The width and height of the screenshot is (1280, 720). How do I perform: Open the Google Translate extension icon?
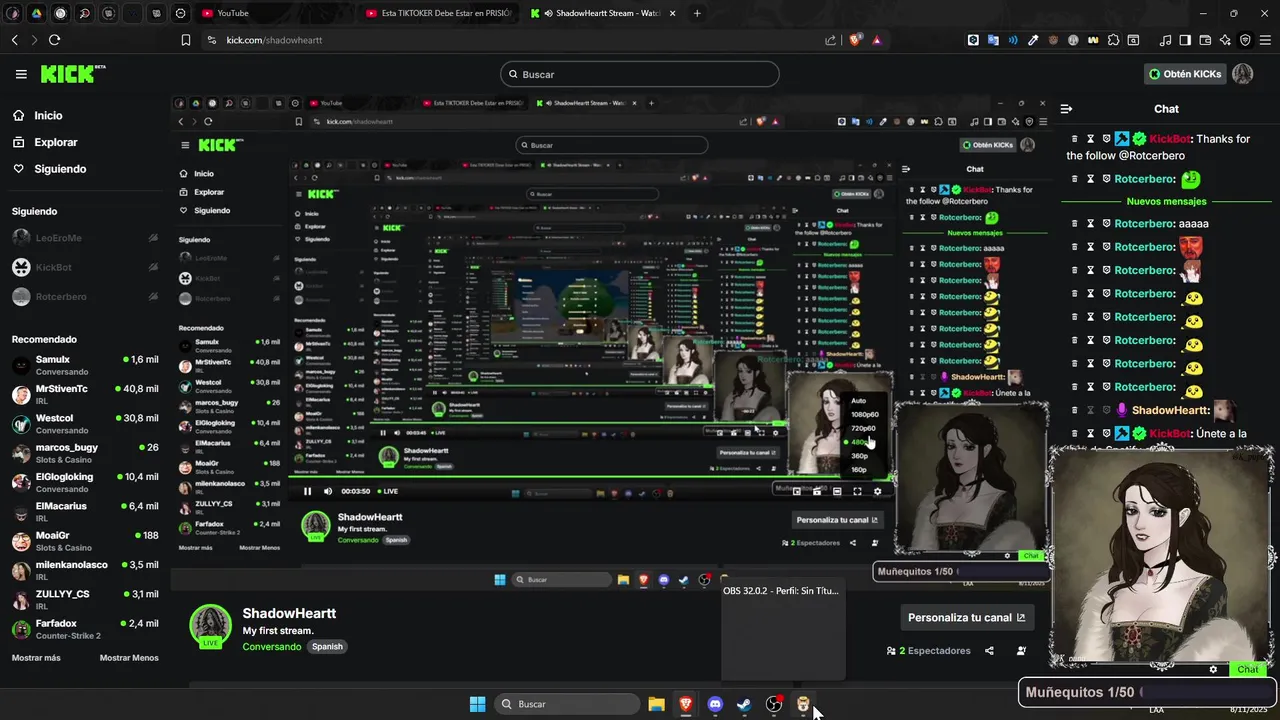coord(993,40)
